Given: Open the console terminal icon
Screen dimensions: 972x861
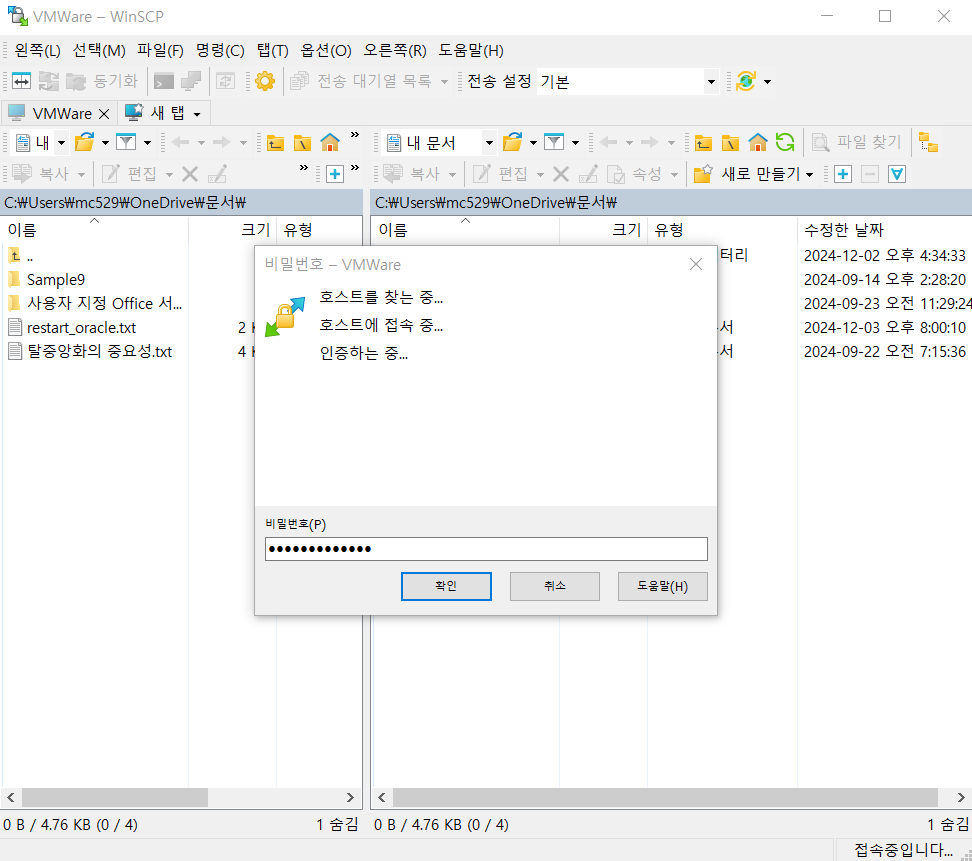Looking at the screenshot, I should 164,81.
